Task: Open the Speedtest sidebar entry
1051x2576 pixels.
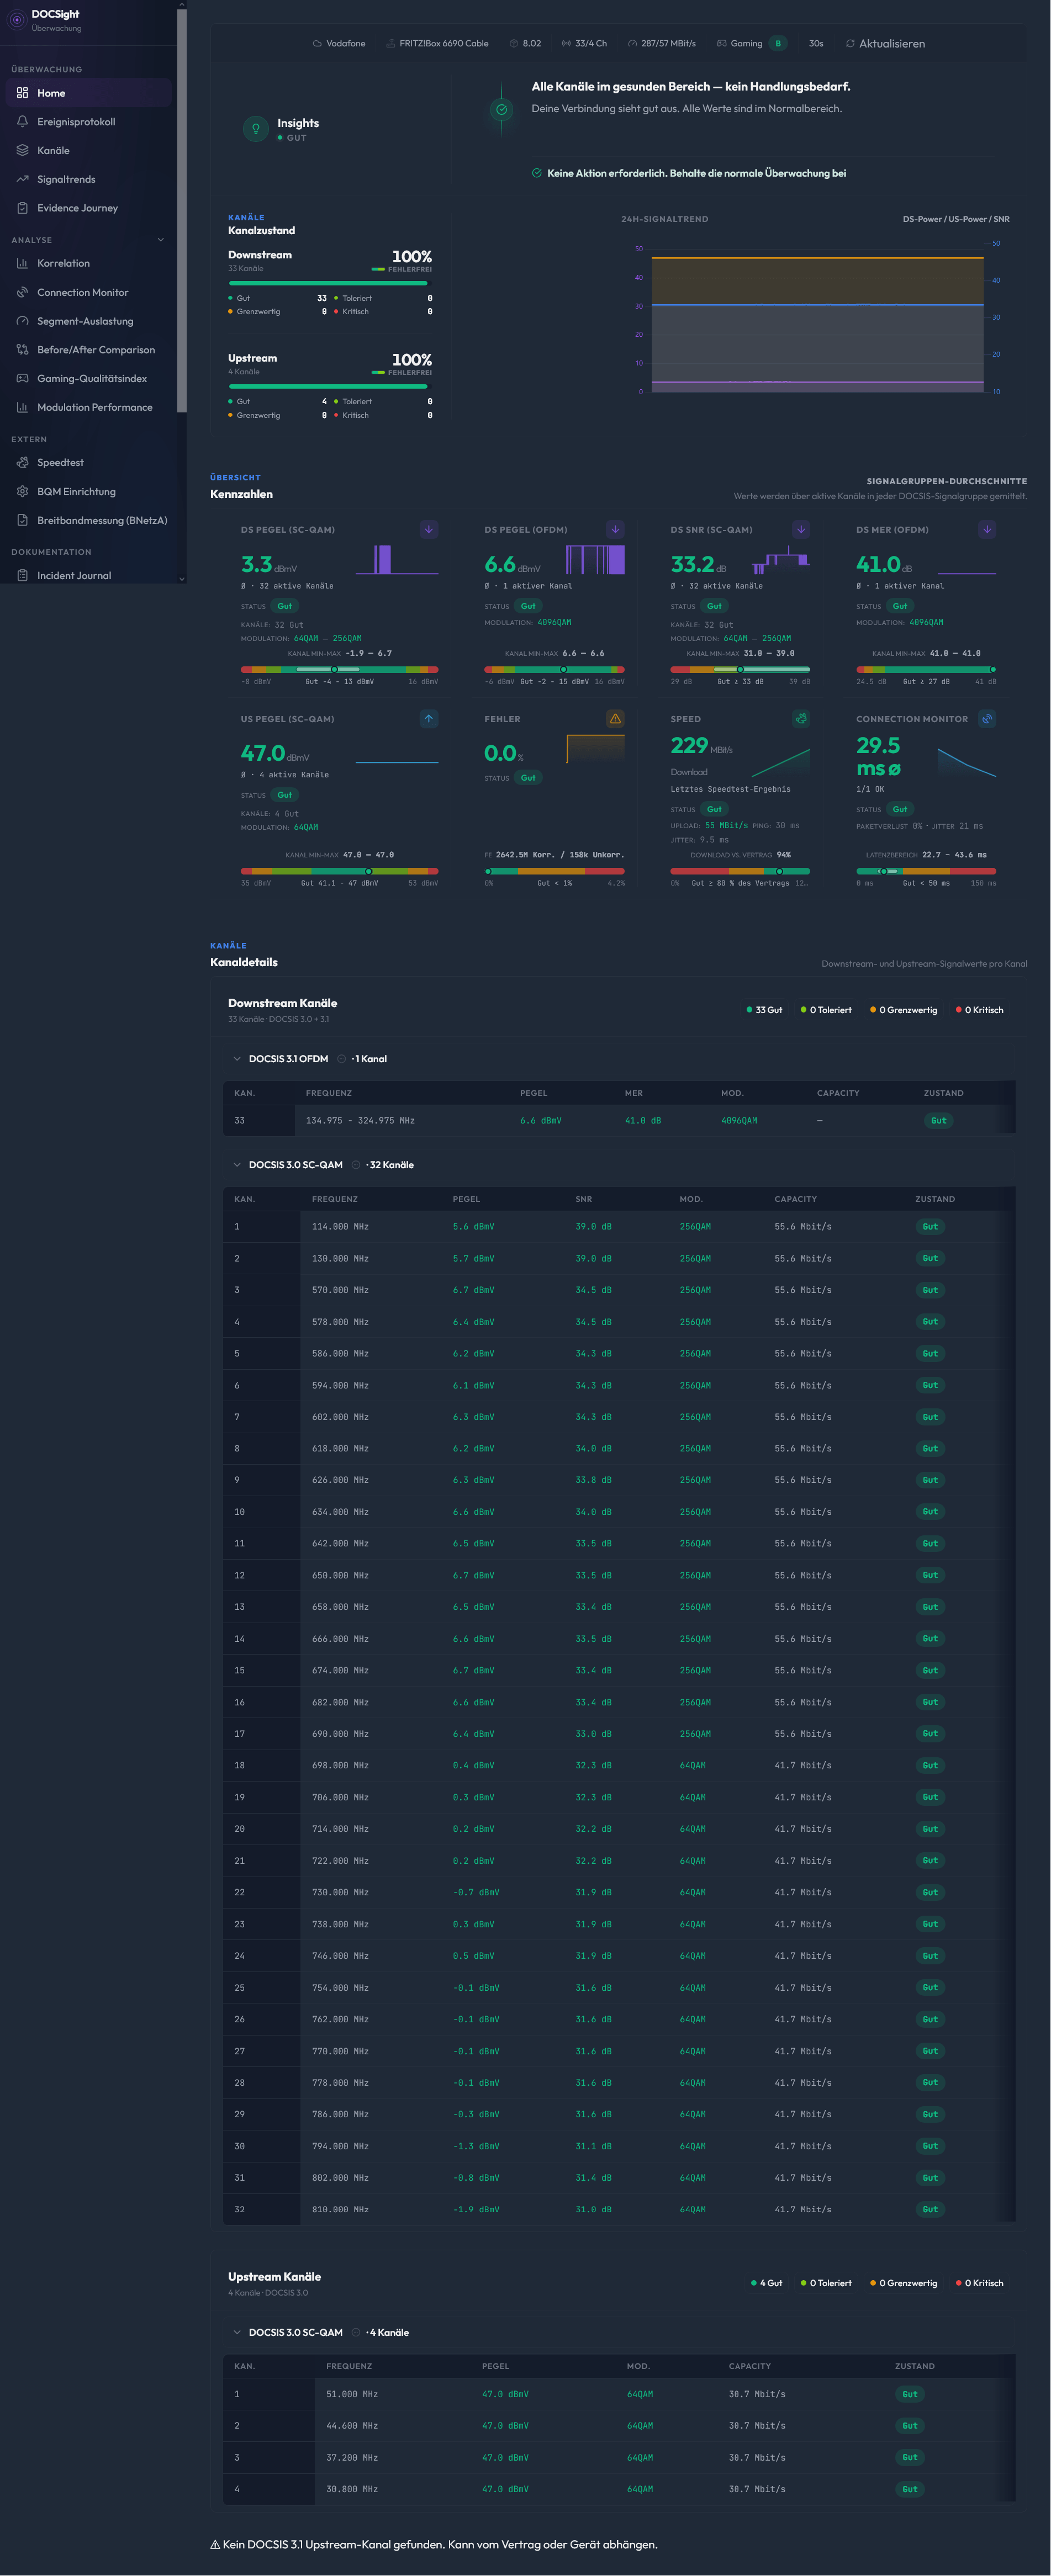Action: [x=88, y=462]
